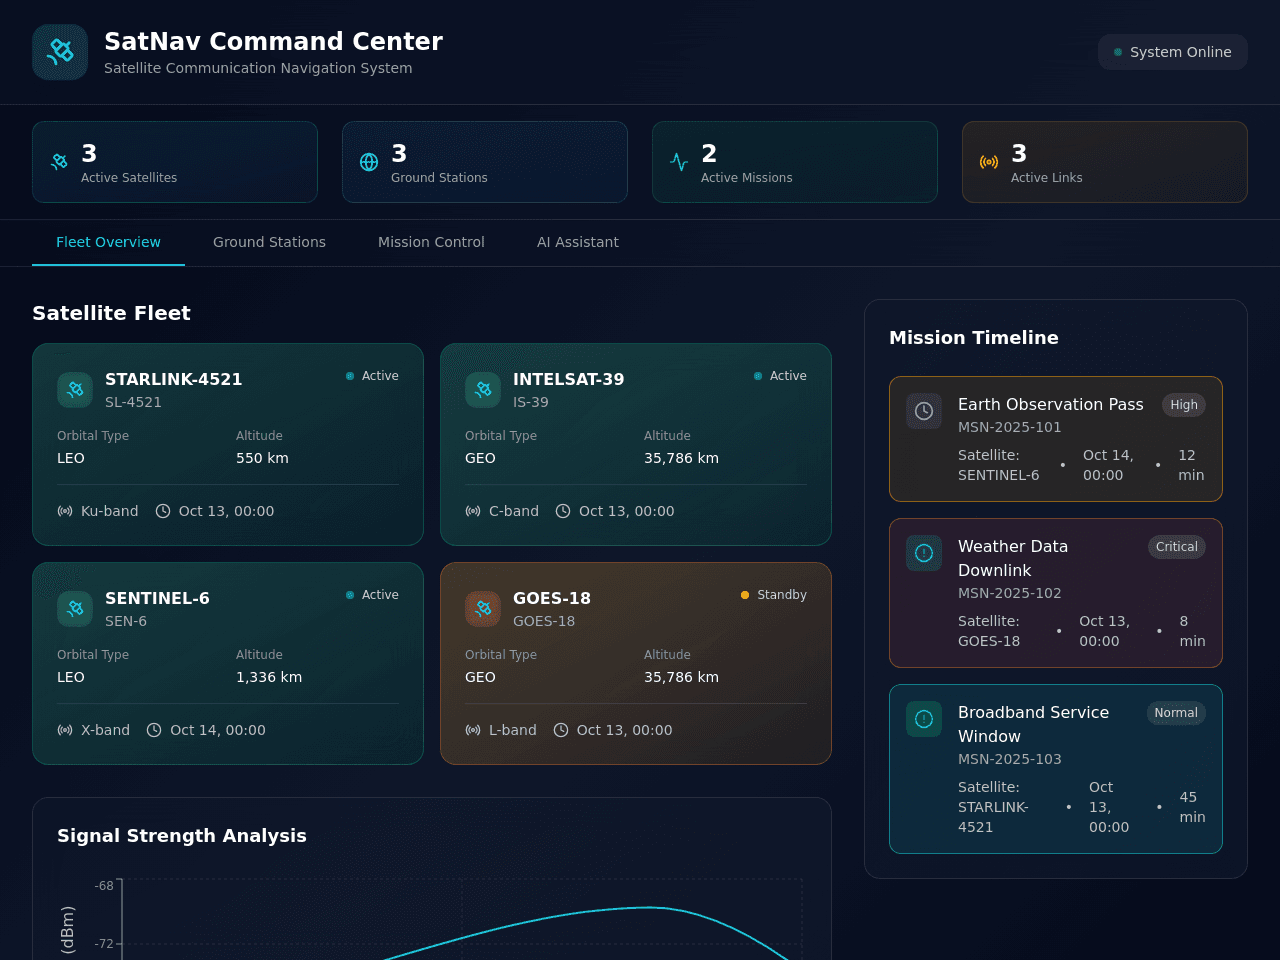1280x960 pixels.
Task: Click the X-band signal icon
Action: [x=65, y=730]
